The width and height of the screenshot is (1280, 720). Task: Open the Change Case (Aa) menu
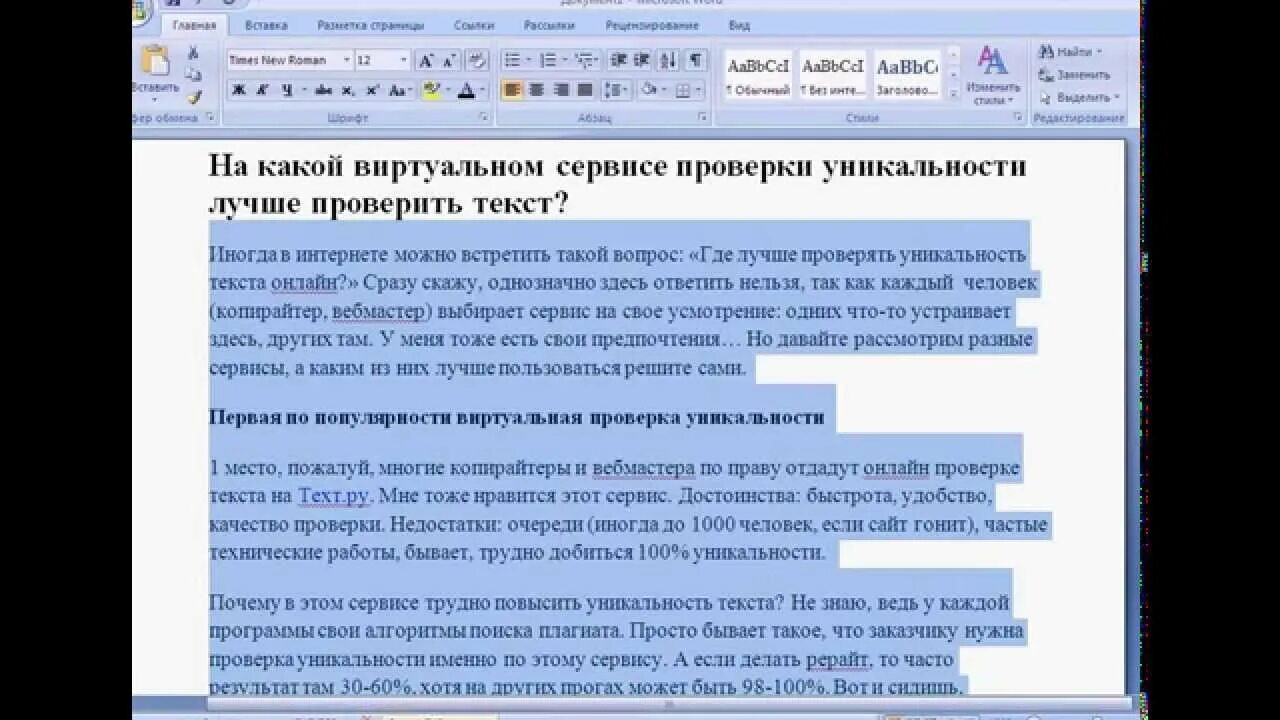(399, 90)
